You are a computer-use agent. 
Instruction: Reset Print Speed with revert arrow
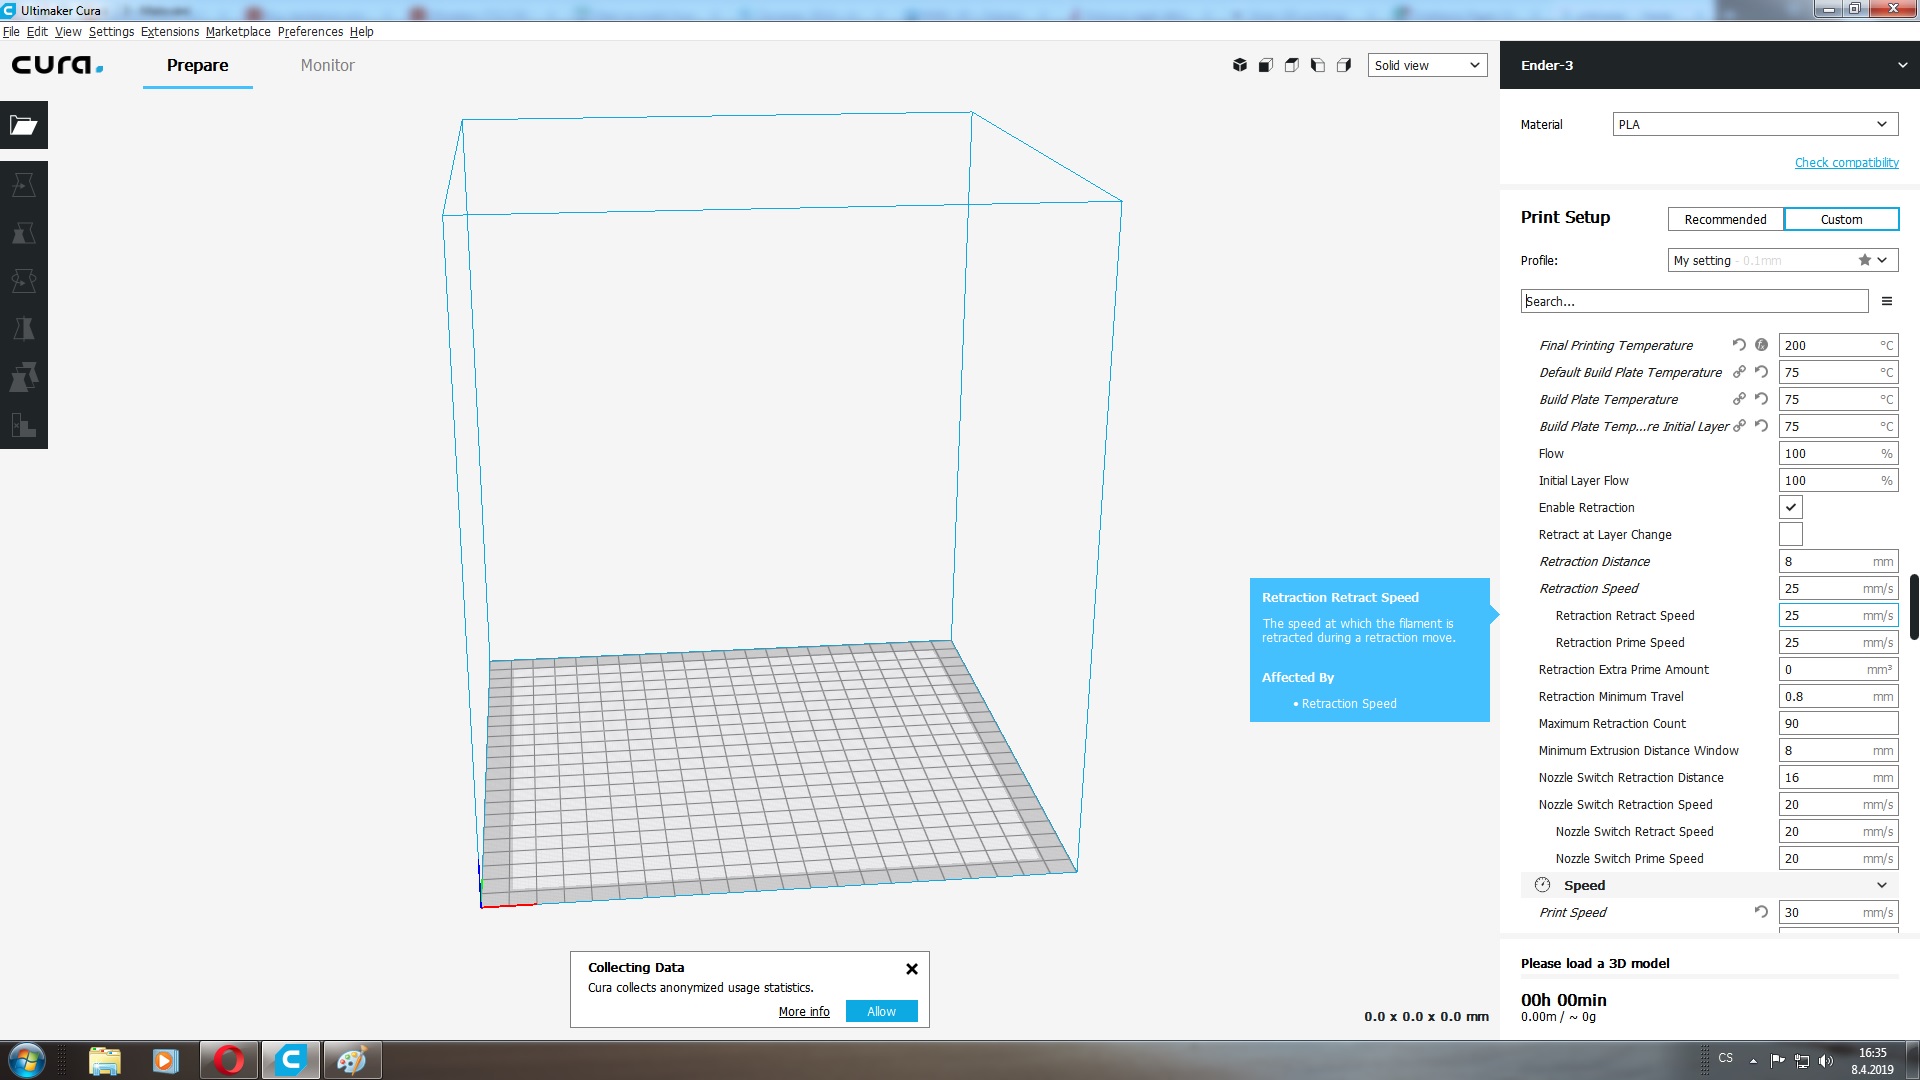coord(1761,912)
